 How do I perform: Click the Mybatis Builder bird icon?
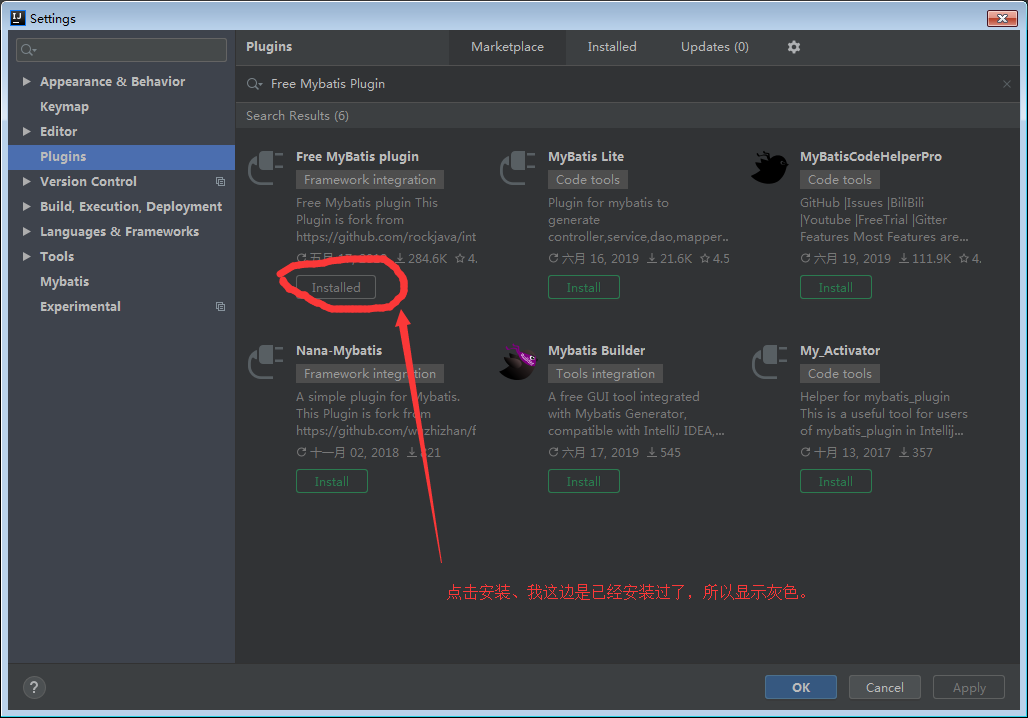[x=518, y=361]
